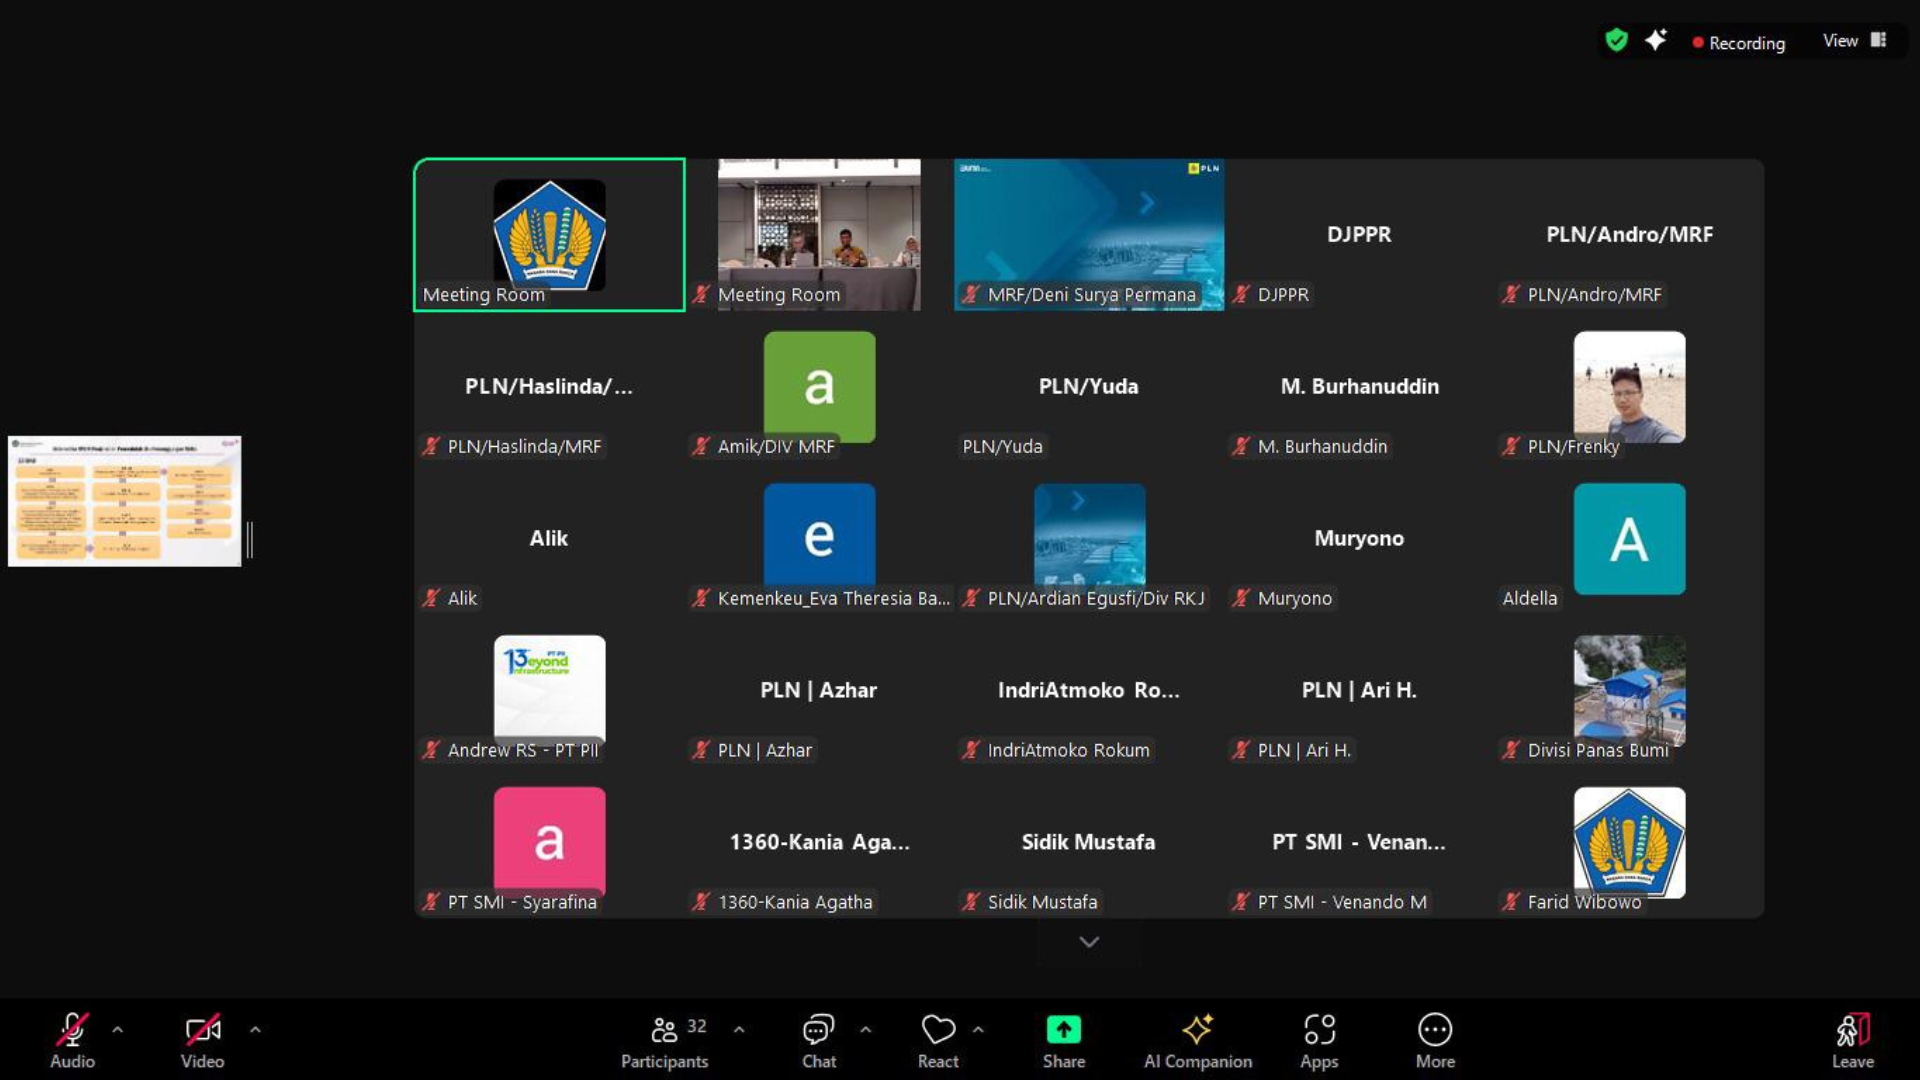Click Farid Wibowo Kemenkeu logo avatar
Viewport: 1920px width, 1080px height.
click(x=1629, y=842)
